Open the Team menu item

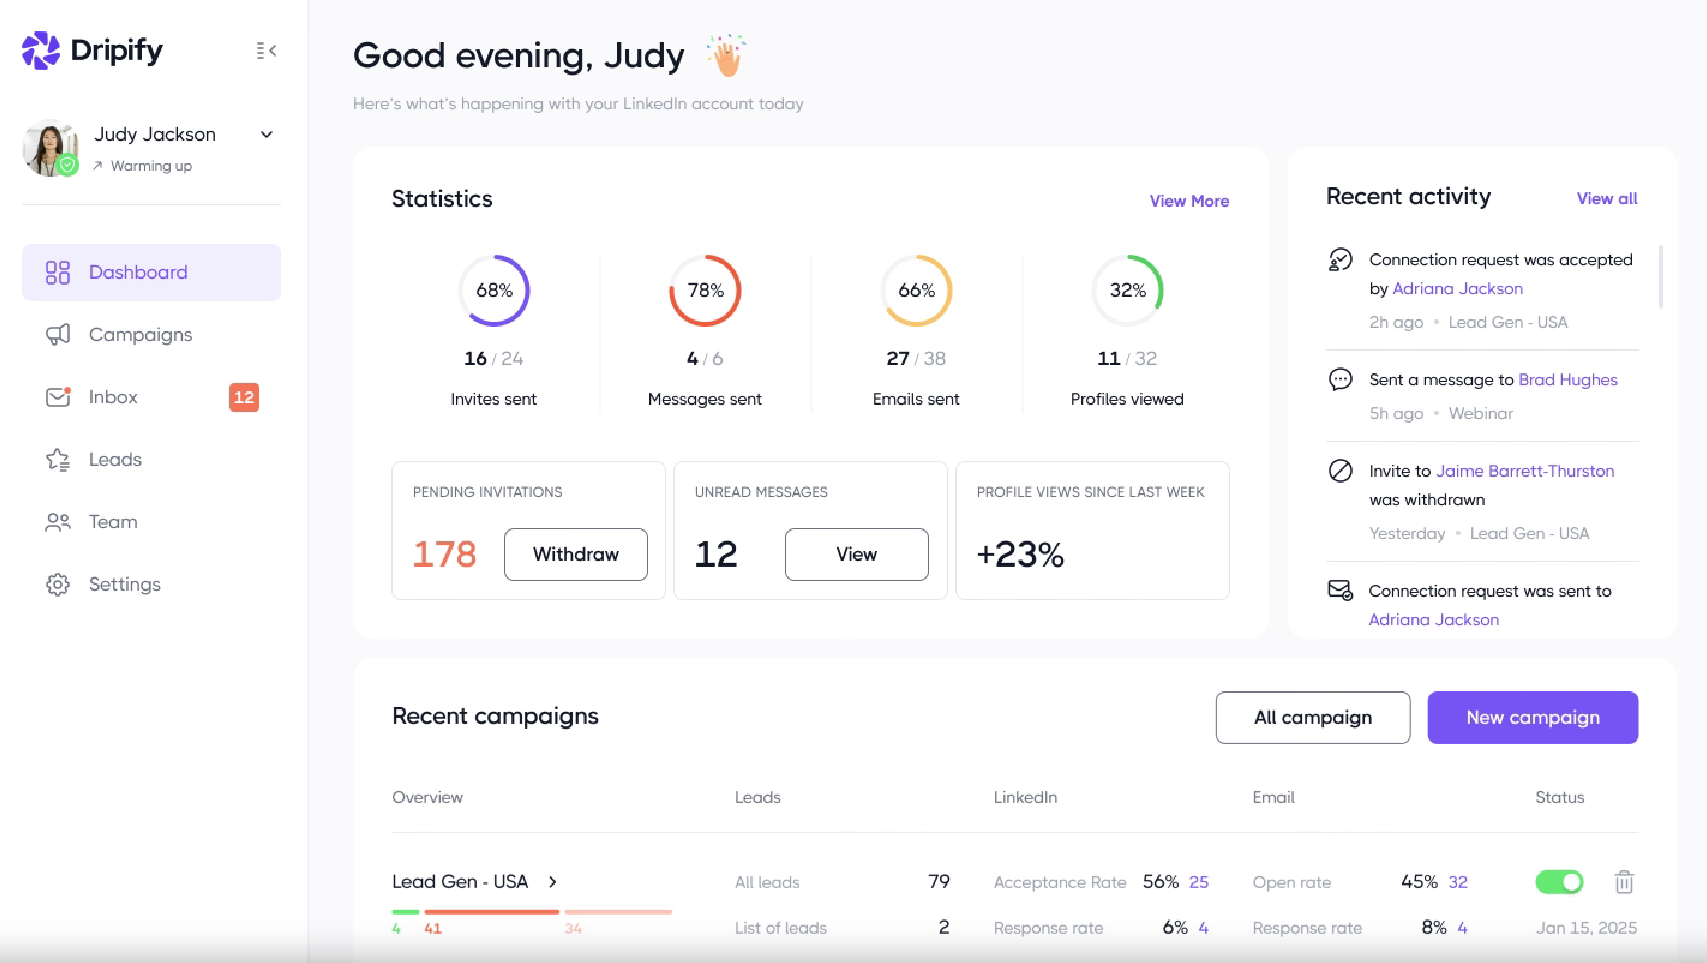[151, 522]
